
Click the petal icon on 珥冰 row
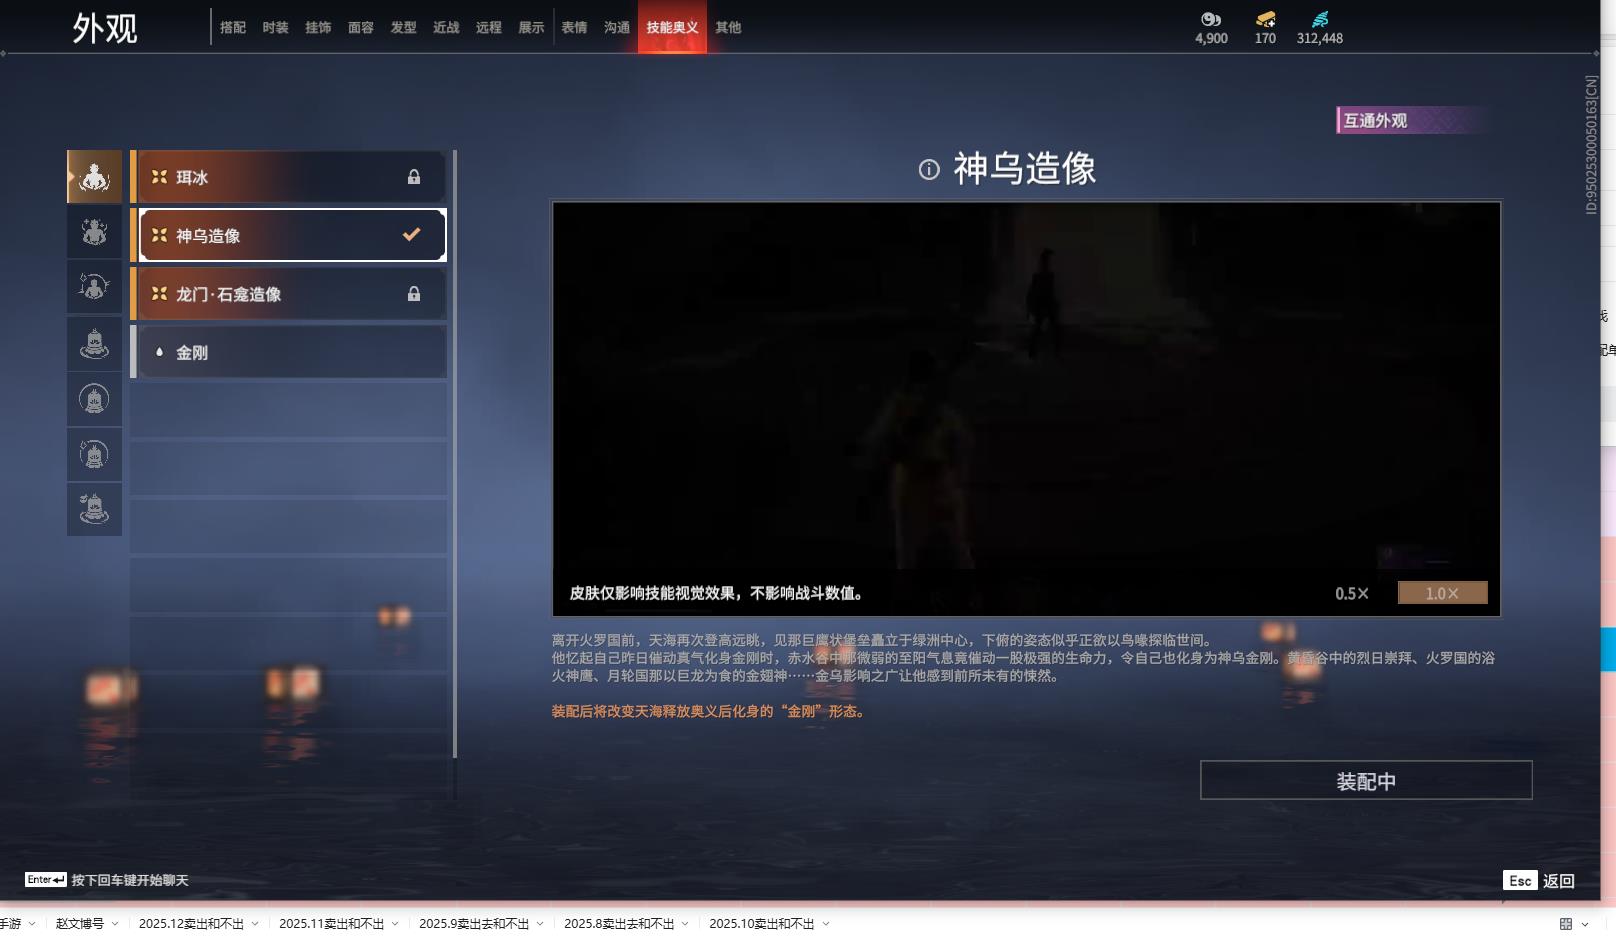(159, 177)
